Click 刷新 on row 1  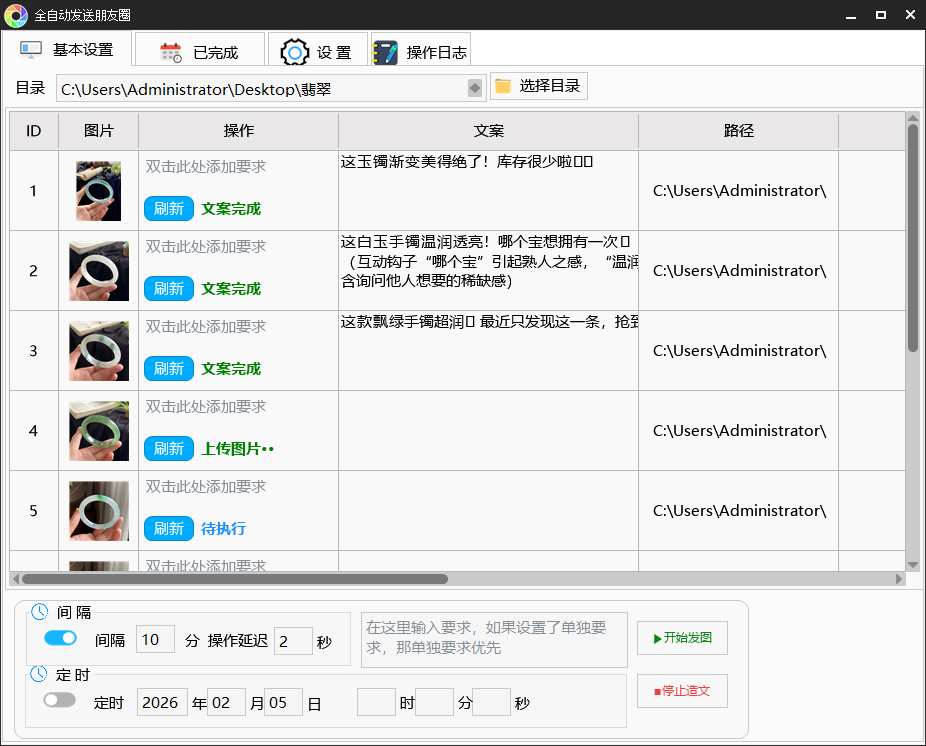(x=168, y=208)
